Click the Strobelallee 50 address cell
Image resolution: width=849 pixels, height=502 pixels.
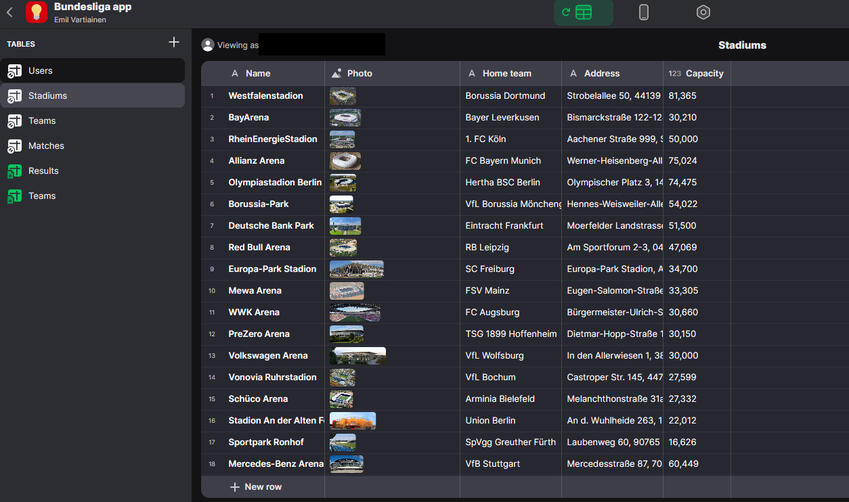pos(612,96)
